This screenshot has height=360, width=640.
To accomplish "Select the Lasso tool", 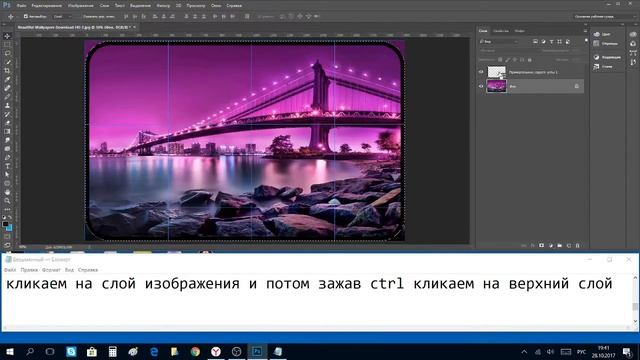I will (x=7, y=53).
